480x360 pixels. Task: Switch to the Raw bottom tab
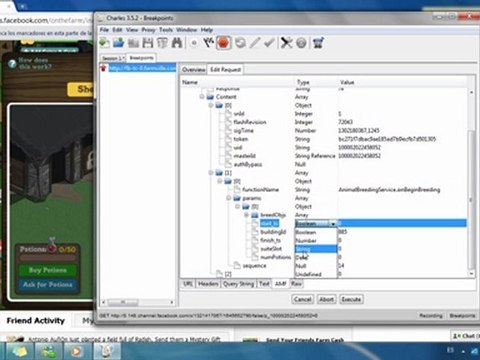(x=296, y=284)
